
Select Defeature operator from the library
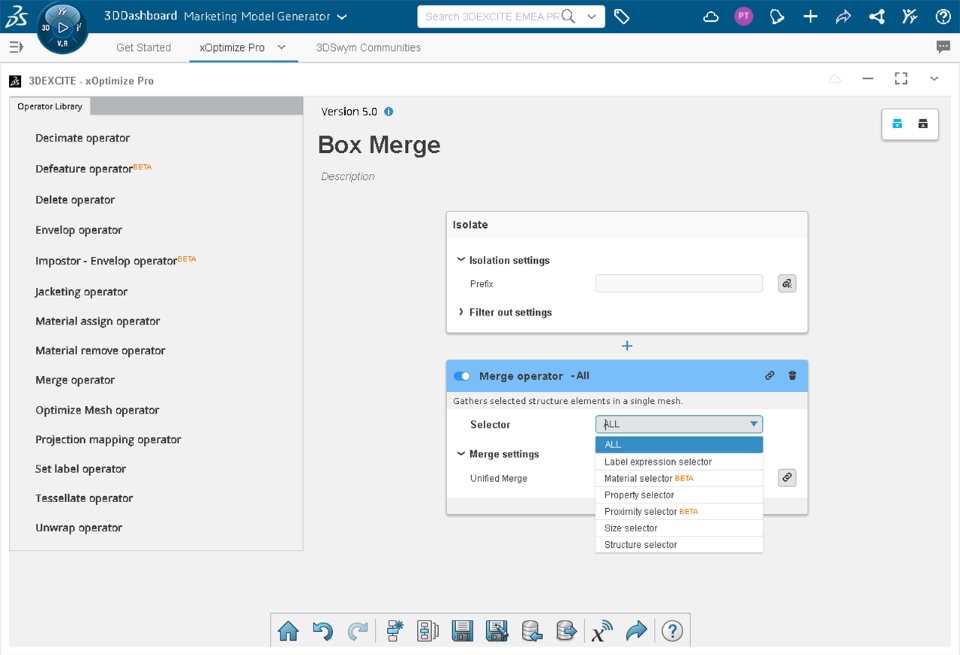pos(93,168)
